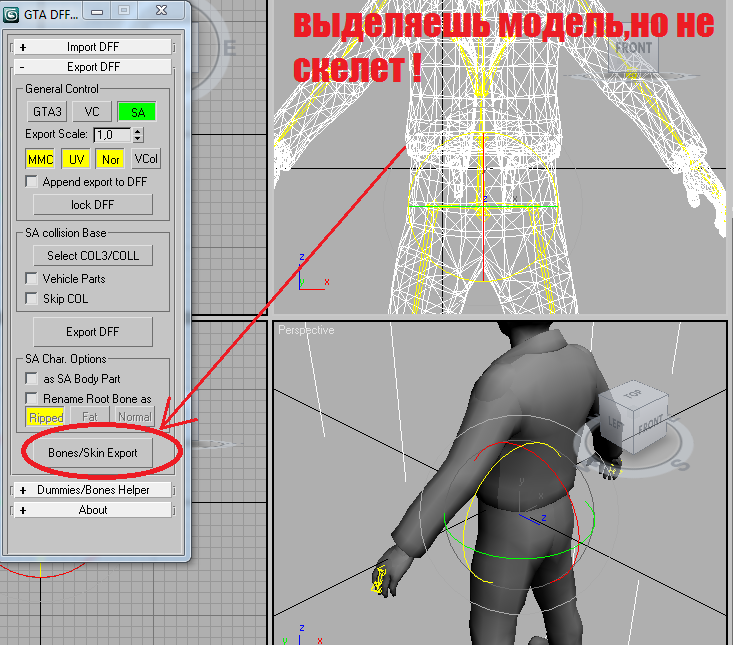This screenshot has height=645, width=733.
Task: Select the GTA3 game format button
Action: [x=47, y=112]
